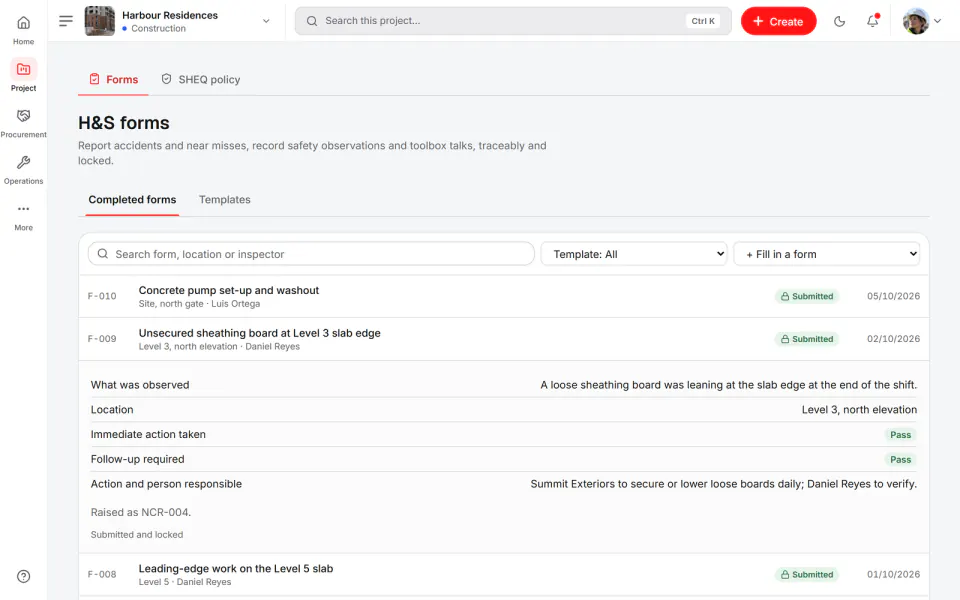Image resolution: width=960 pixels, height=600 pixels.
Task: Open the Fill in a form dropdown
Action: (x=827, y=253)
